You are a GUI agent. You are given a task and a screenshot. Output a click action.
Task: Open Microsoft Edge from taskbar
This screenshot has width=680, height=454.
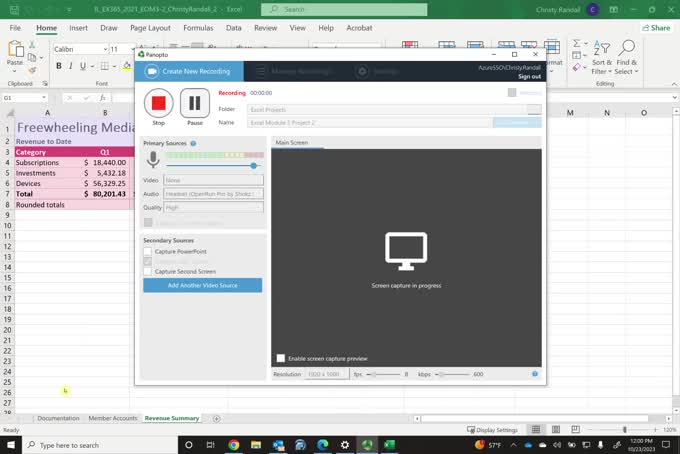click(x=323, y=445)
